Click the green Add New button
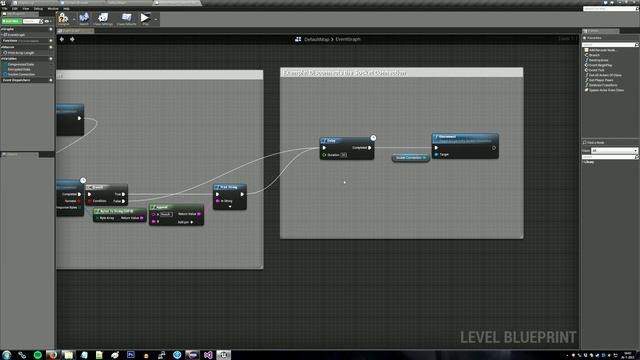640x360 pixels. coord(11,21)
